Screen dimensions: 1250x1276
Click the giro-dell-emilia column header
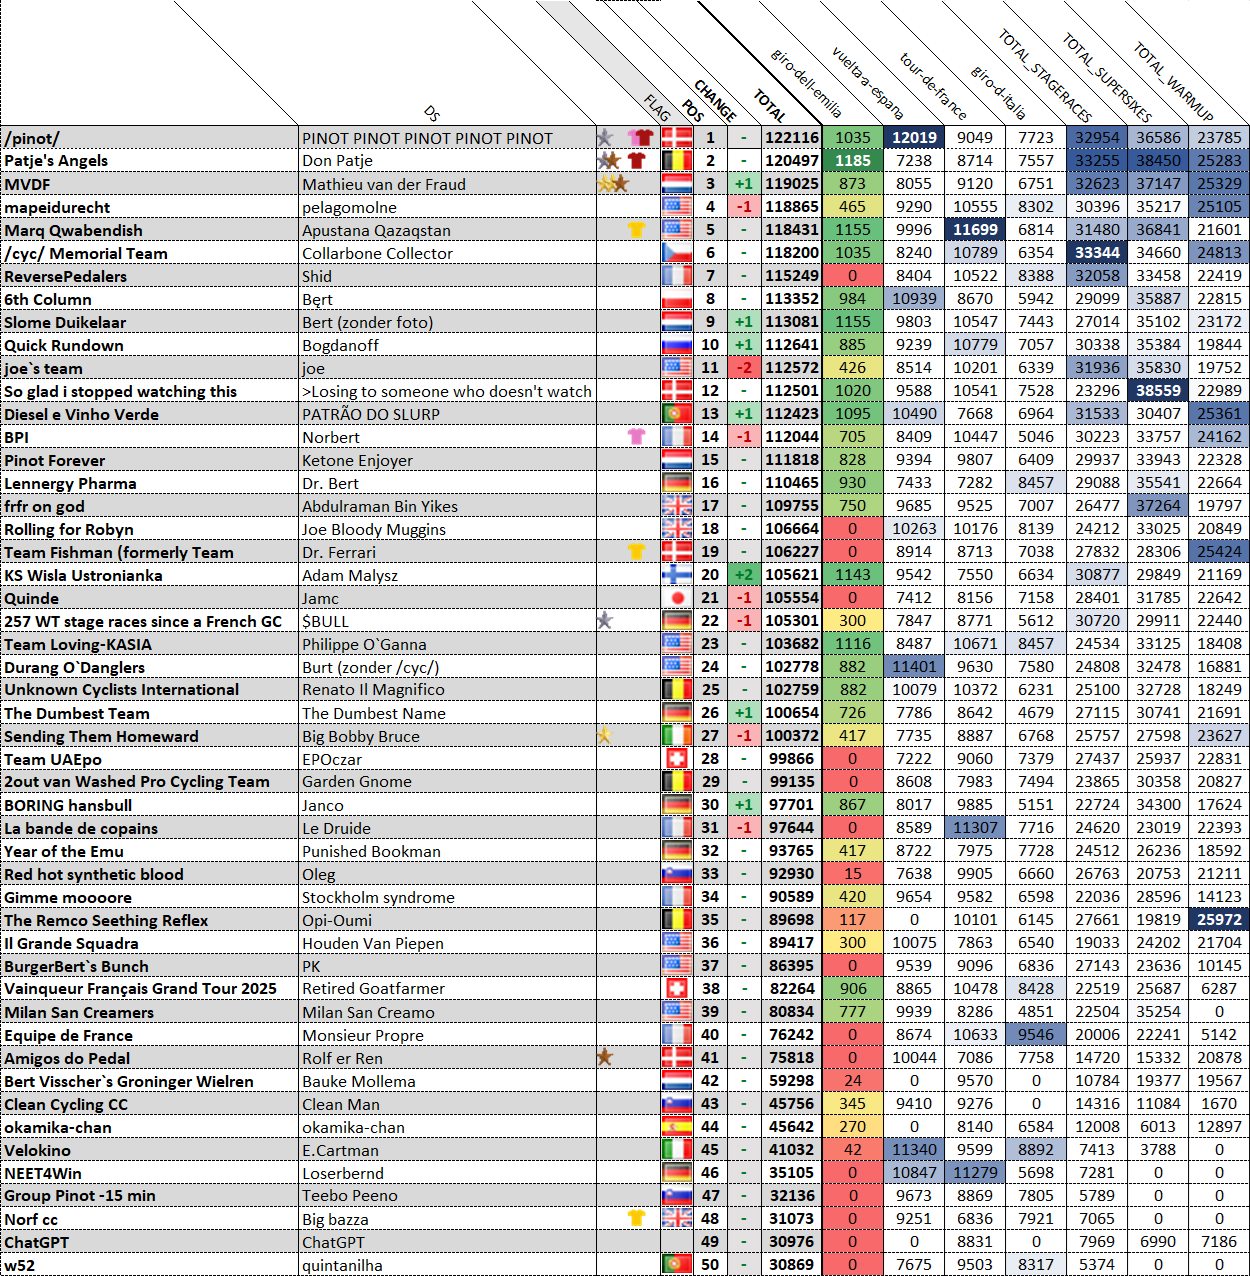click(x=806, y=83)
